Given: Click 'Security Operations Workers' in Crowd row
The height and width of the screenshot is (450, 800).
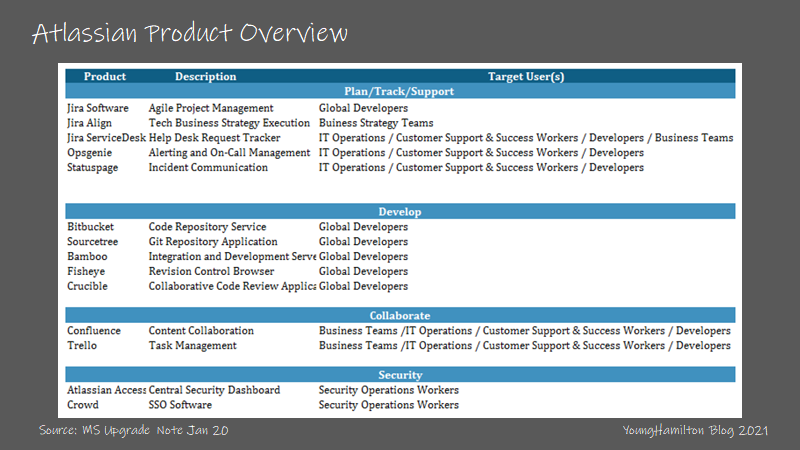Looking at the screenshot, I should (389, 405).
